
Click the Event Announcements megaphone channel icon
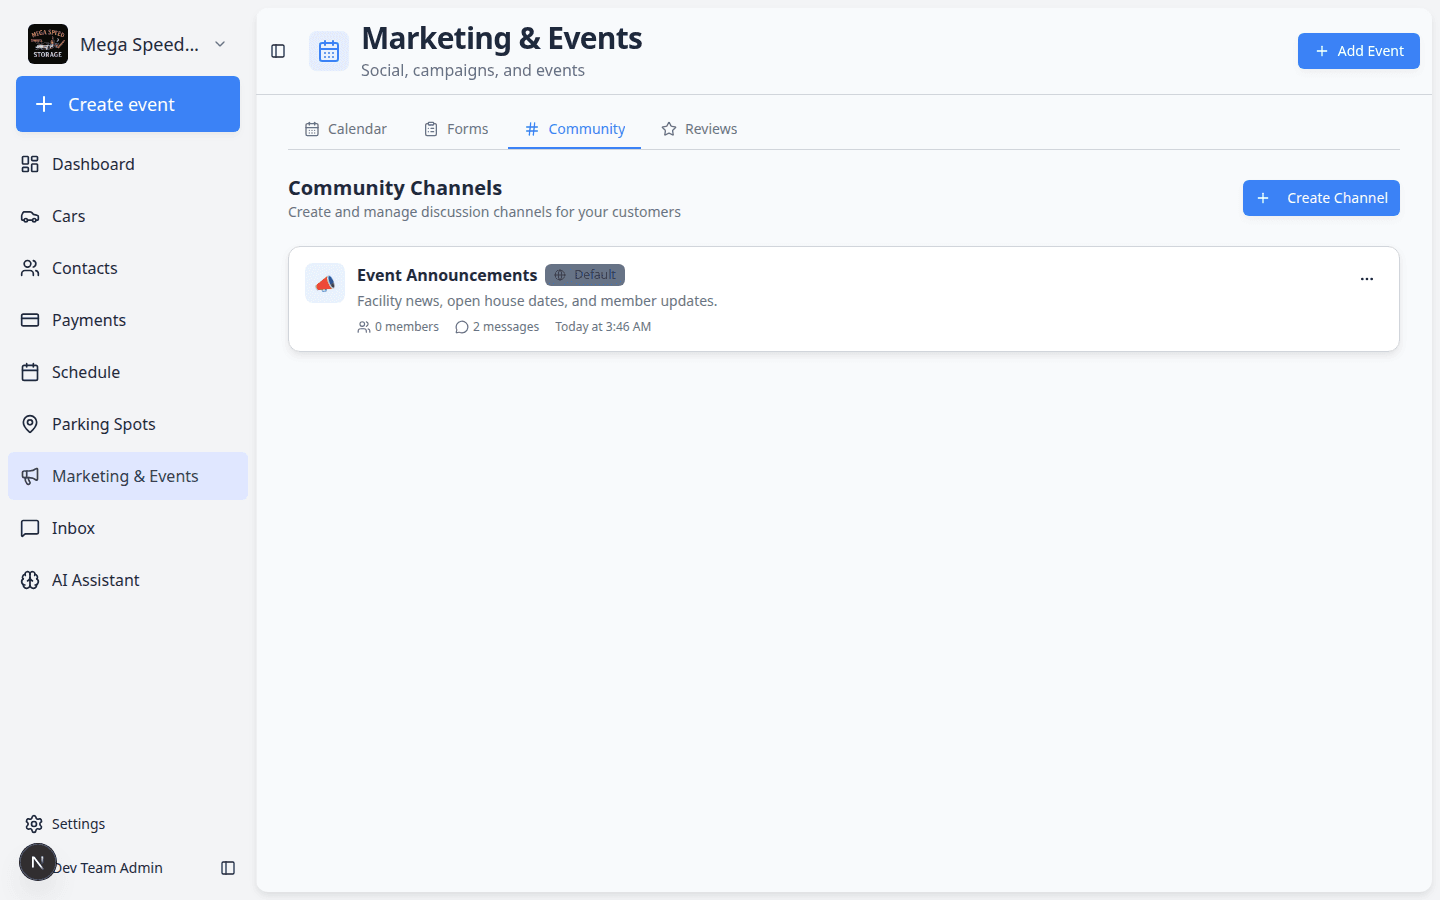pos(325,283)
